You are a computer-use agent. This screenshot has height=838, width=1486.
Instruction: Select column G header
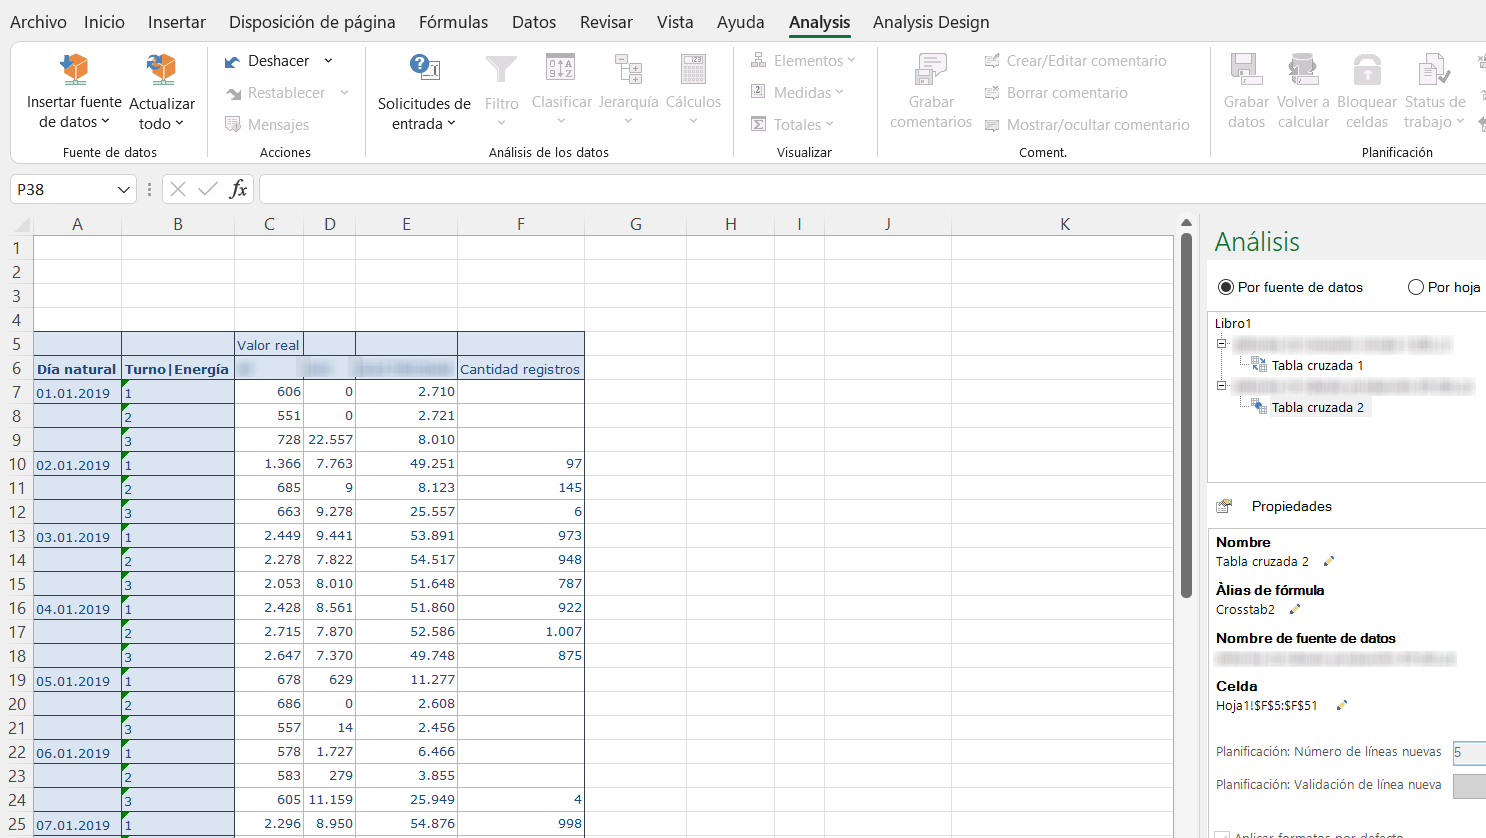635,224
